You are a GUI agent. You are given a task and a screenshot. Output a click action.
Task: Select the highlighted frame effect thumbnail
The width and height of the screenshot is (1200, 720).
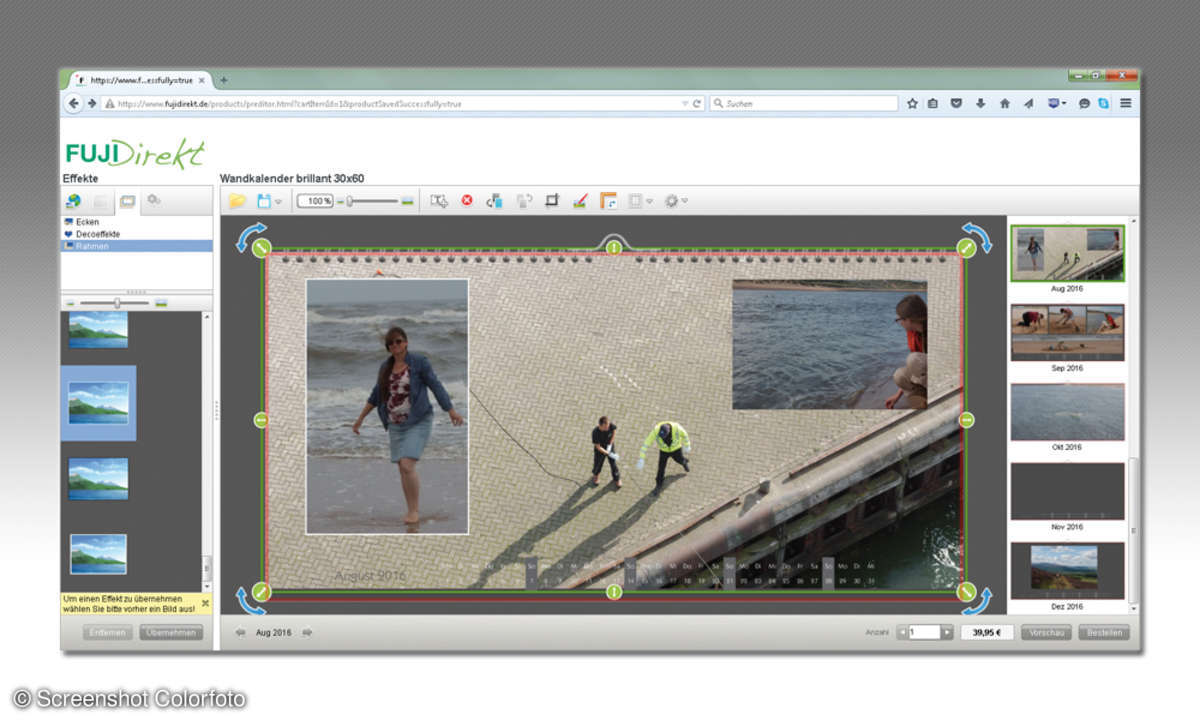(98, 403)
